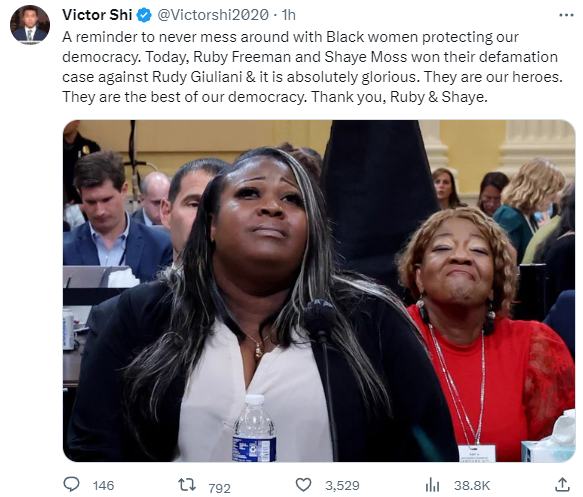Click the 3,529 likes count
This screenshot has height=497, width=583.
pos(342,485)
